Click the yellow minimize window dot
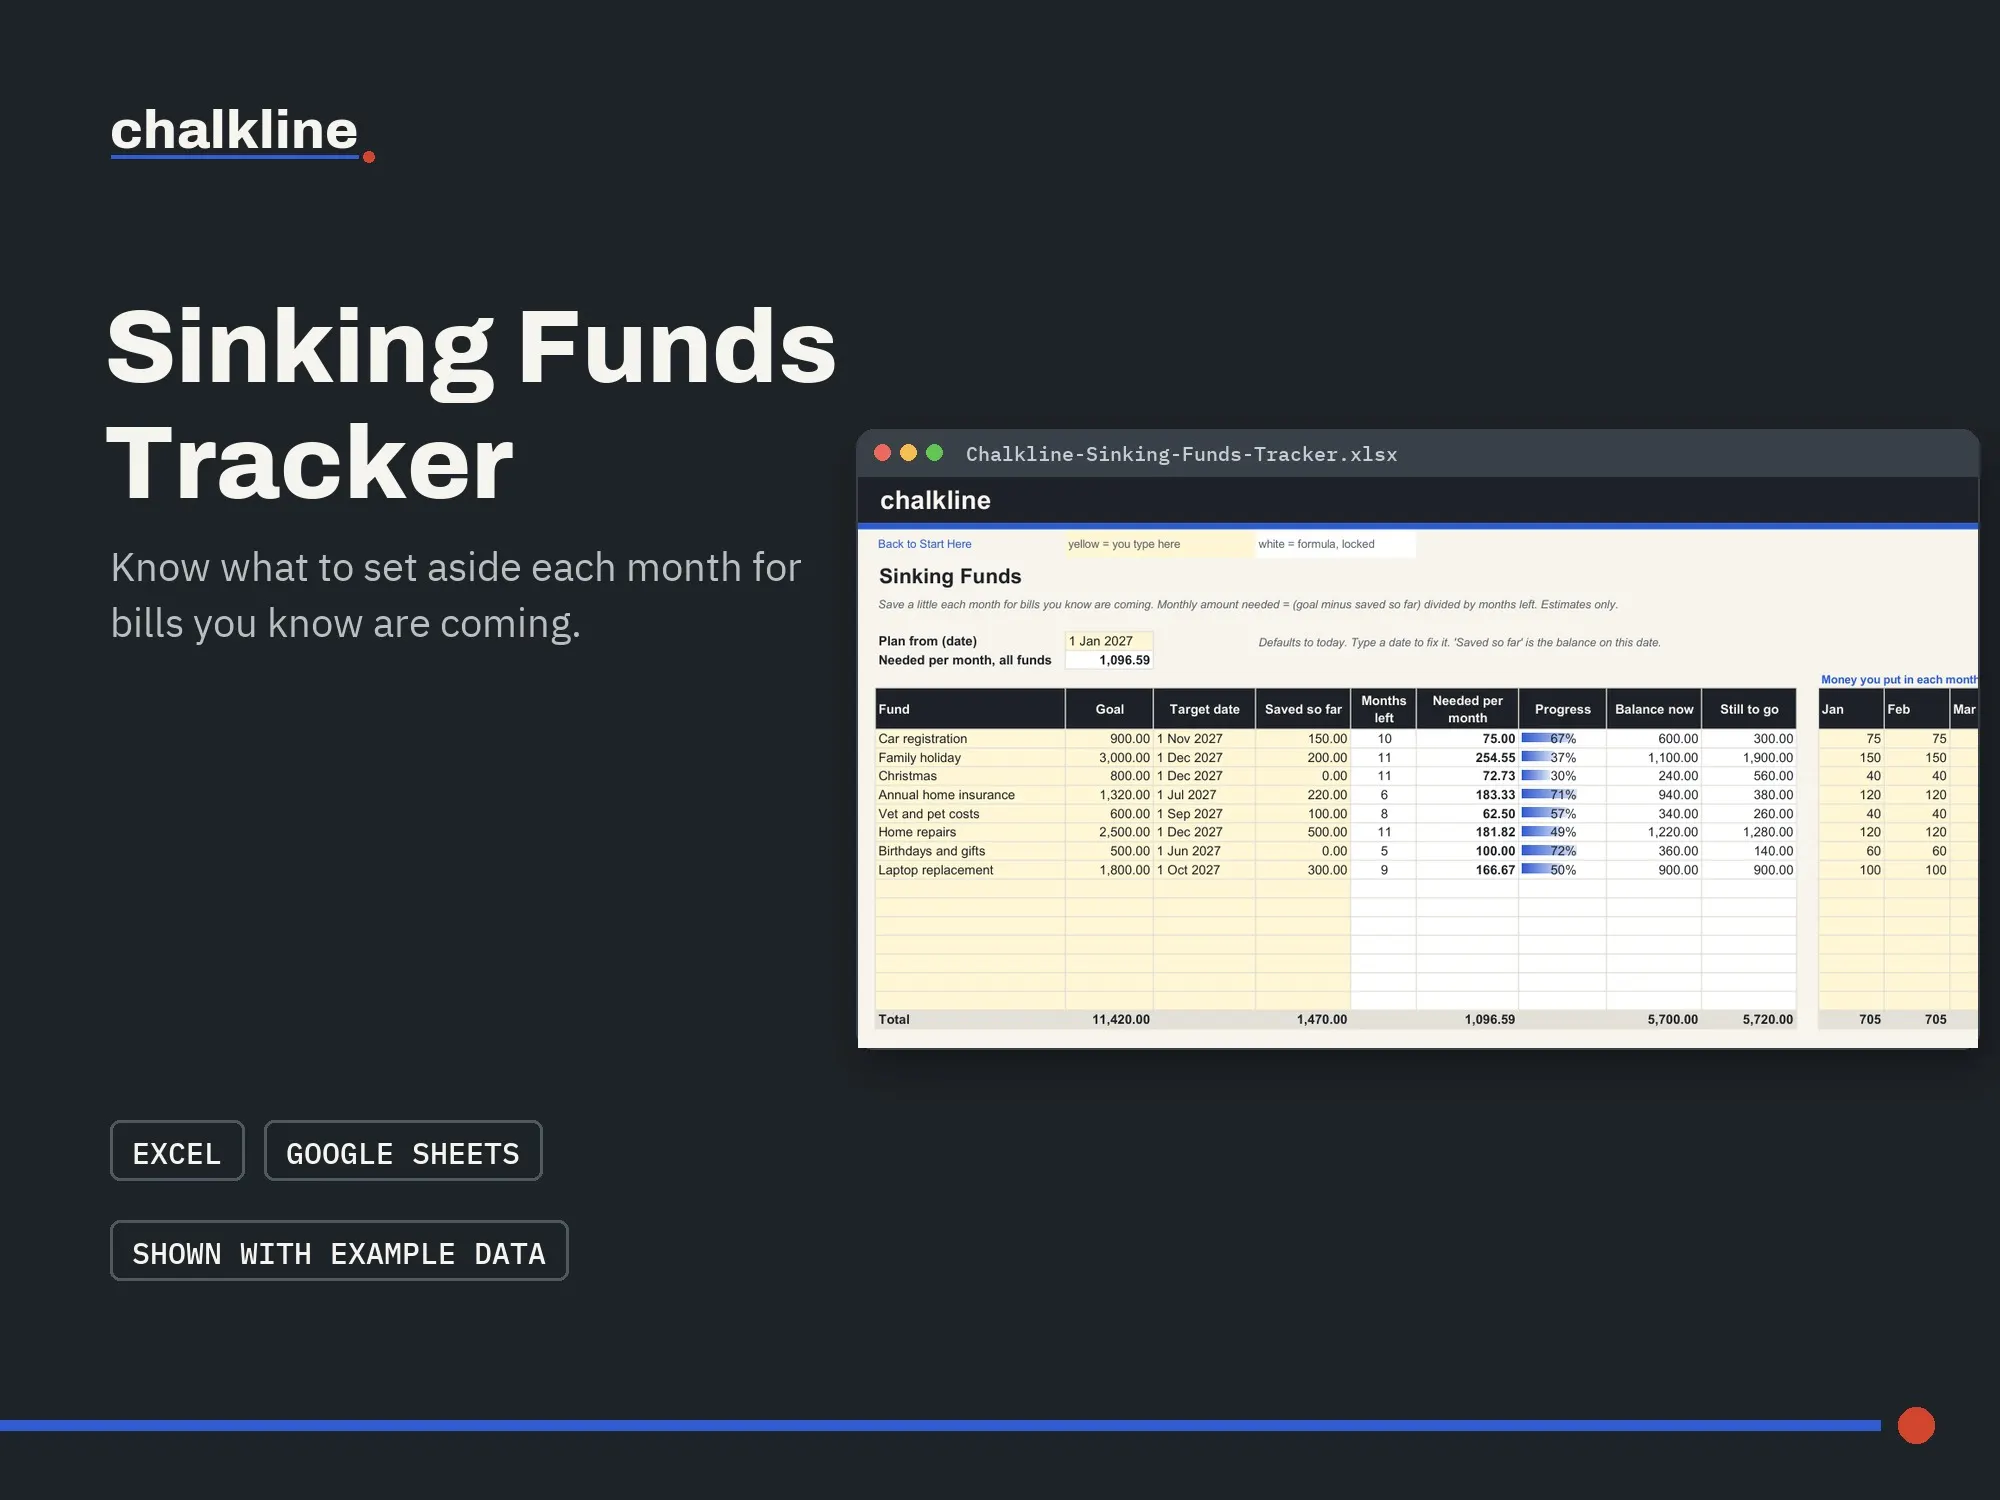Viewport: 2000px width, 1500px height. point(908,453)
